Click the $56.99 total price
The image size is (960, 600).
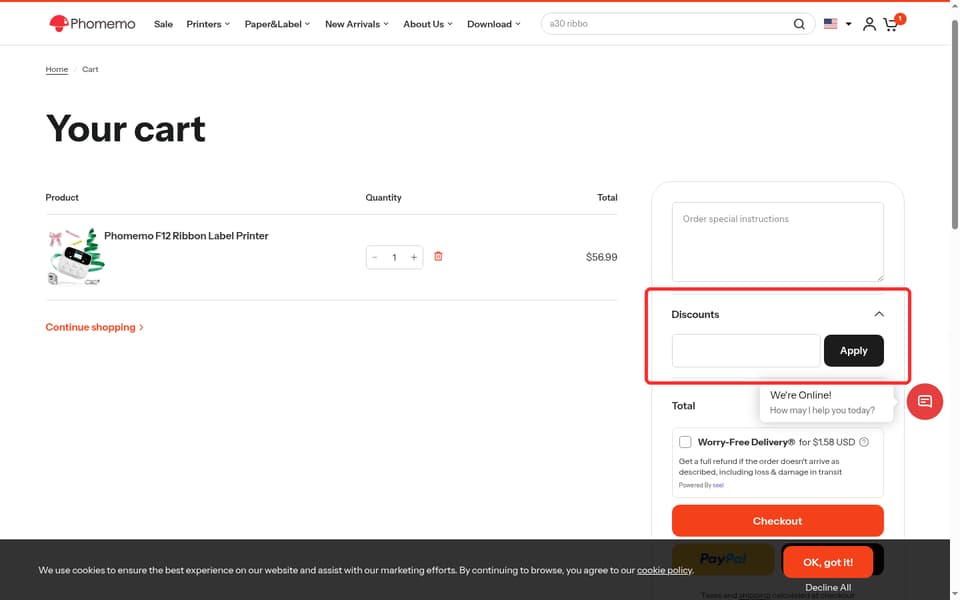(601, 257)
